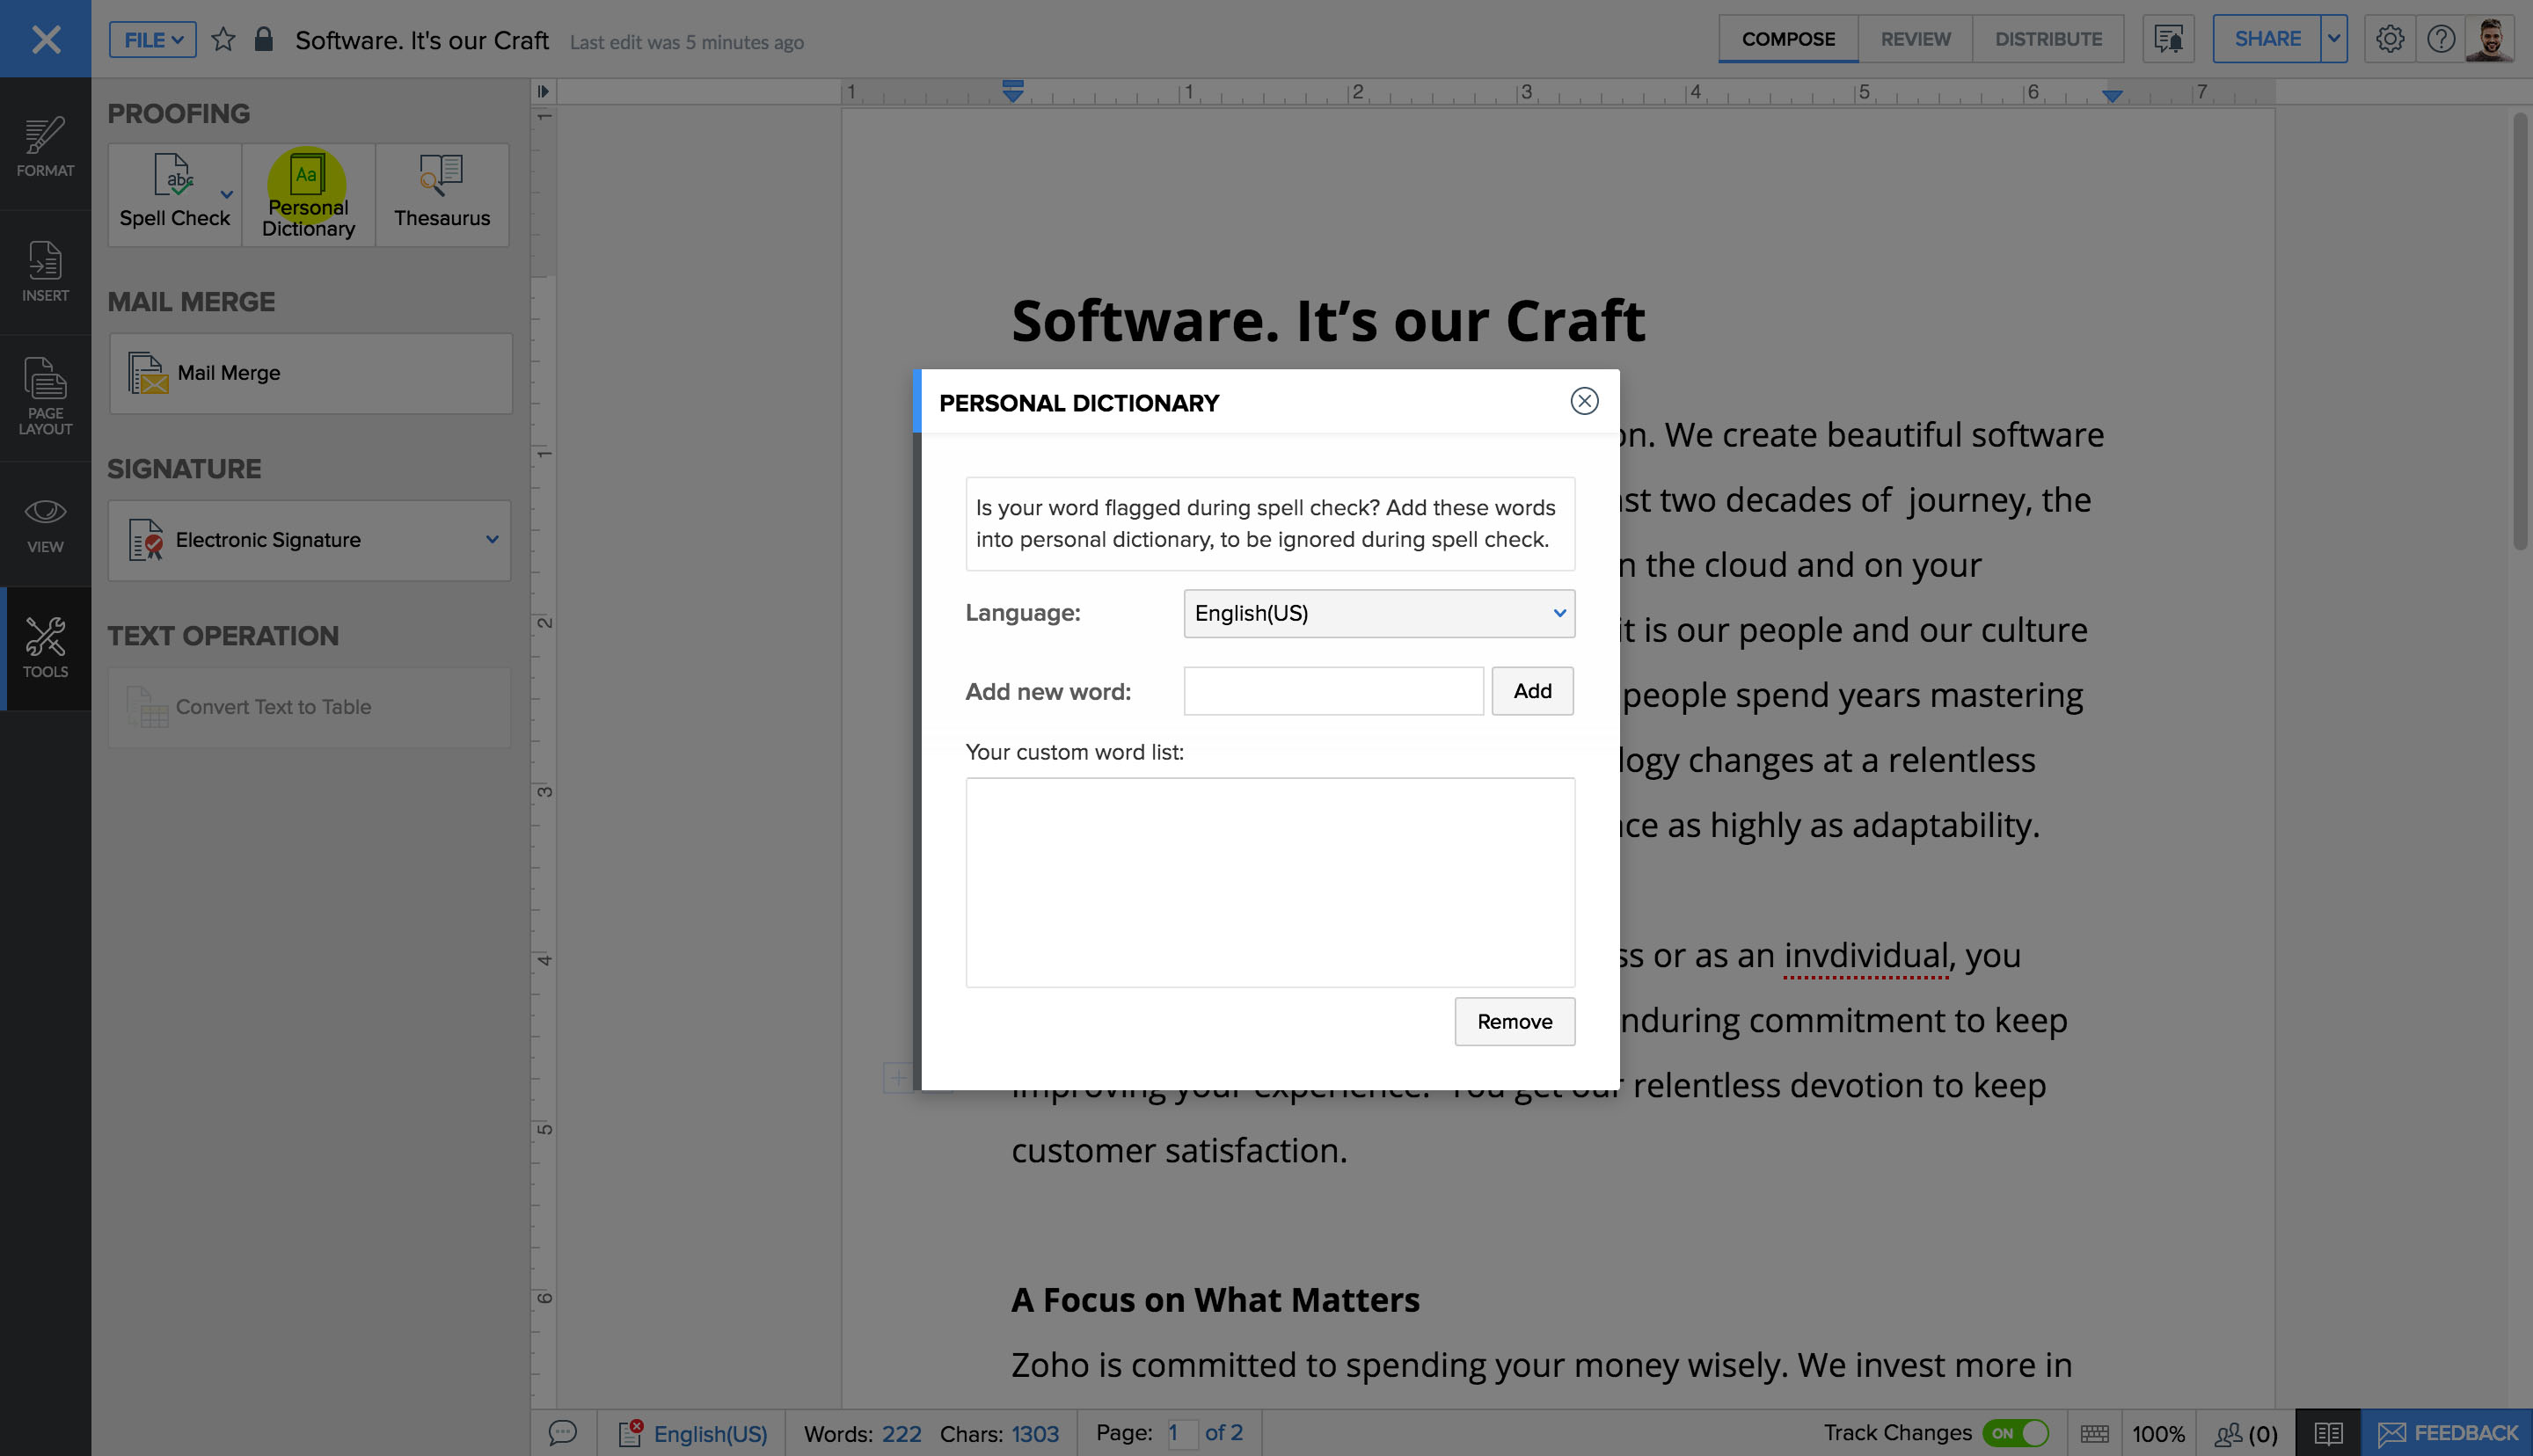Click the Remove button in dictionary
This screenshot has height=1456, width=2533.
click(x=1514, y=1021)
